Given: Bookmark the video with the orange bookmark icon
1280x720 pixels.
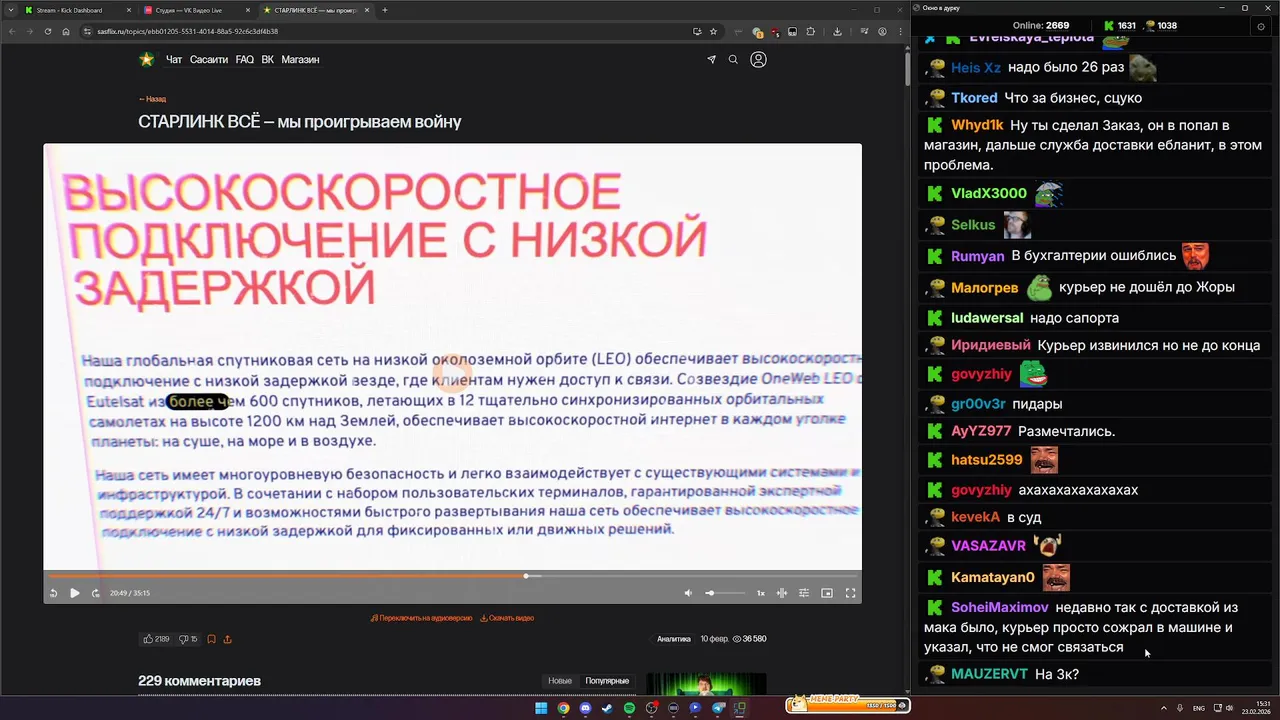Looking at the screenshot, I should (211, 639).
